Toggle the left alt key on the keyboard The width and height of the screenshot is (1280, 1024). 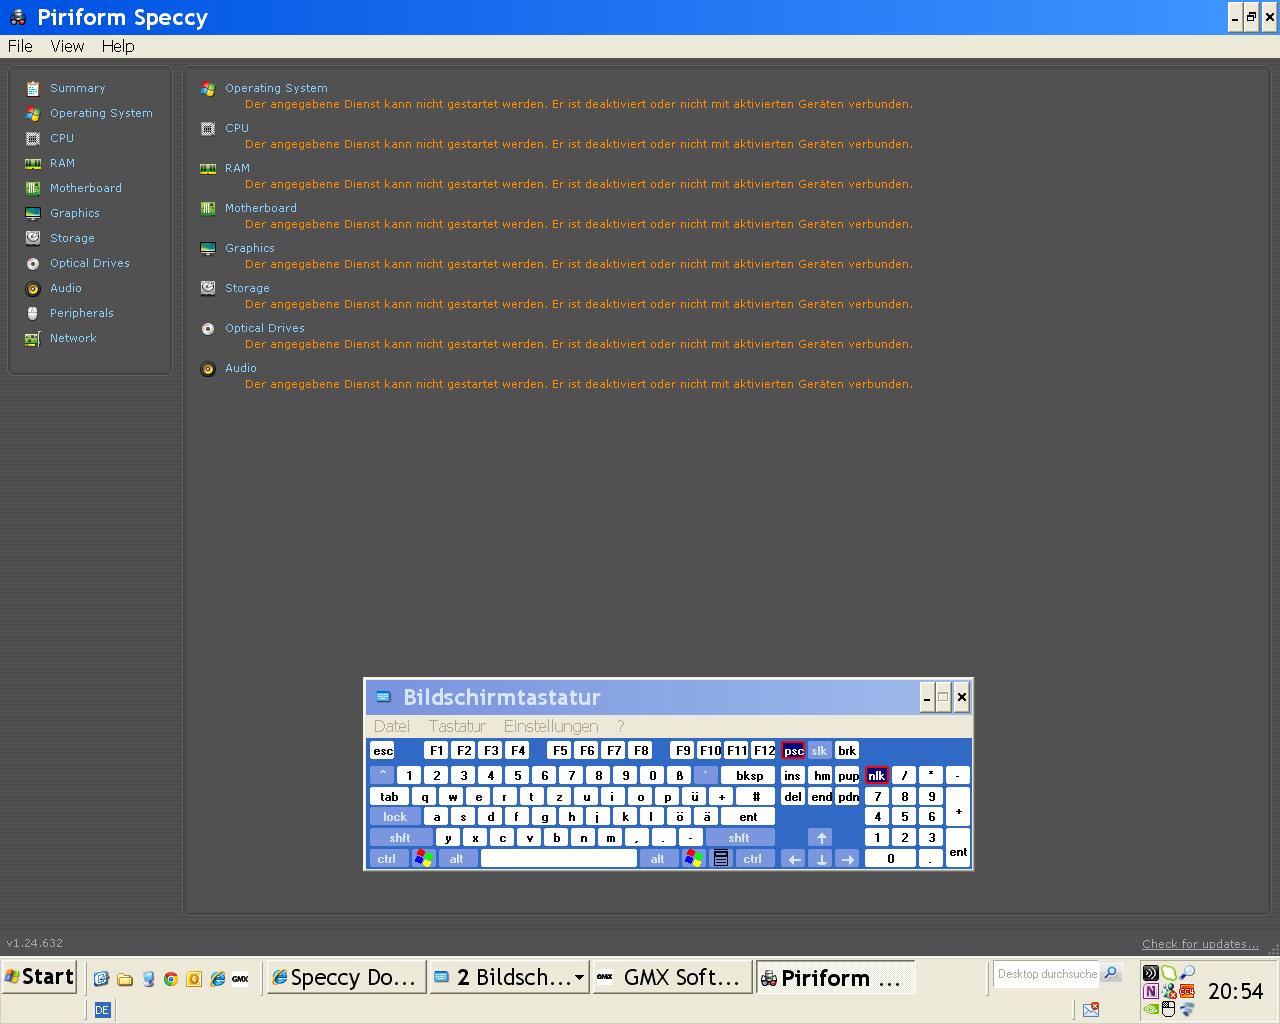point(457,859)
